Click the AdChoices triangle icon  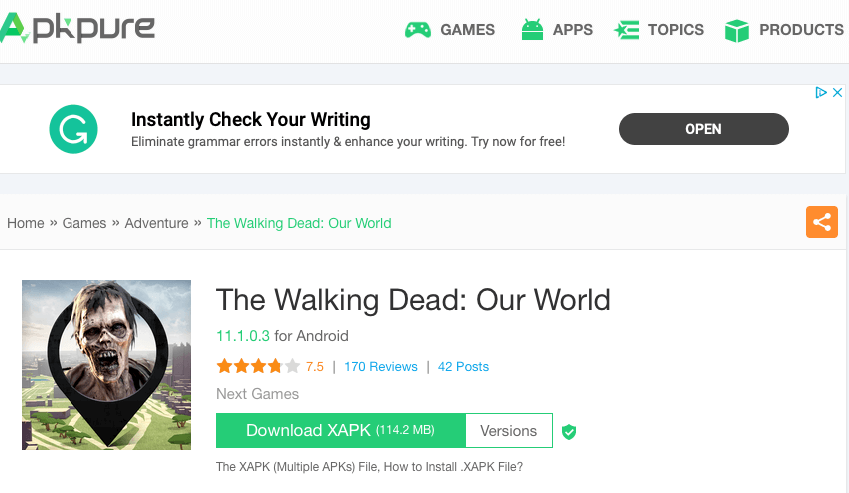click(821, 93)
